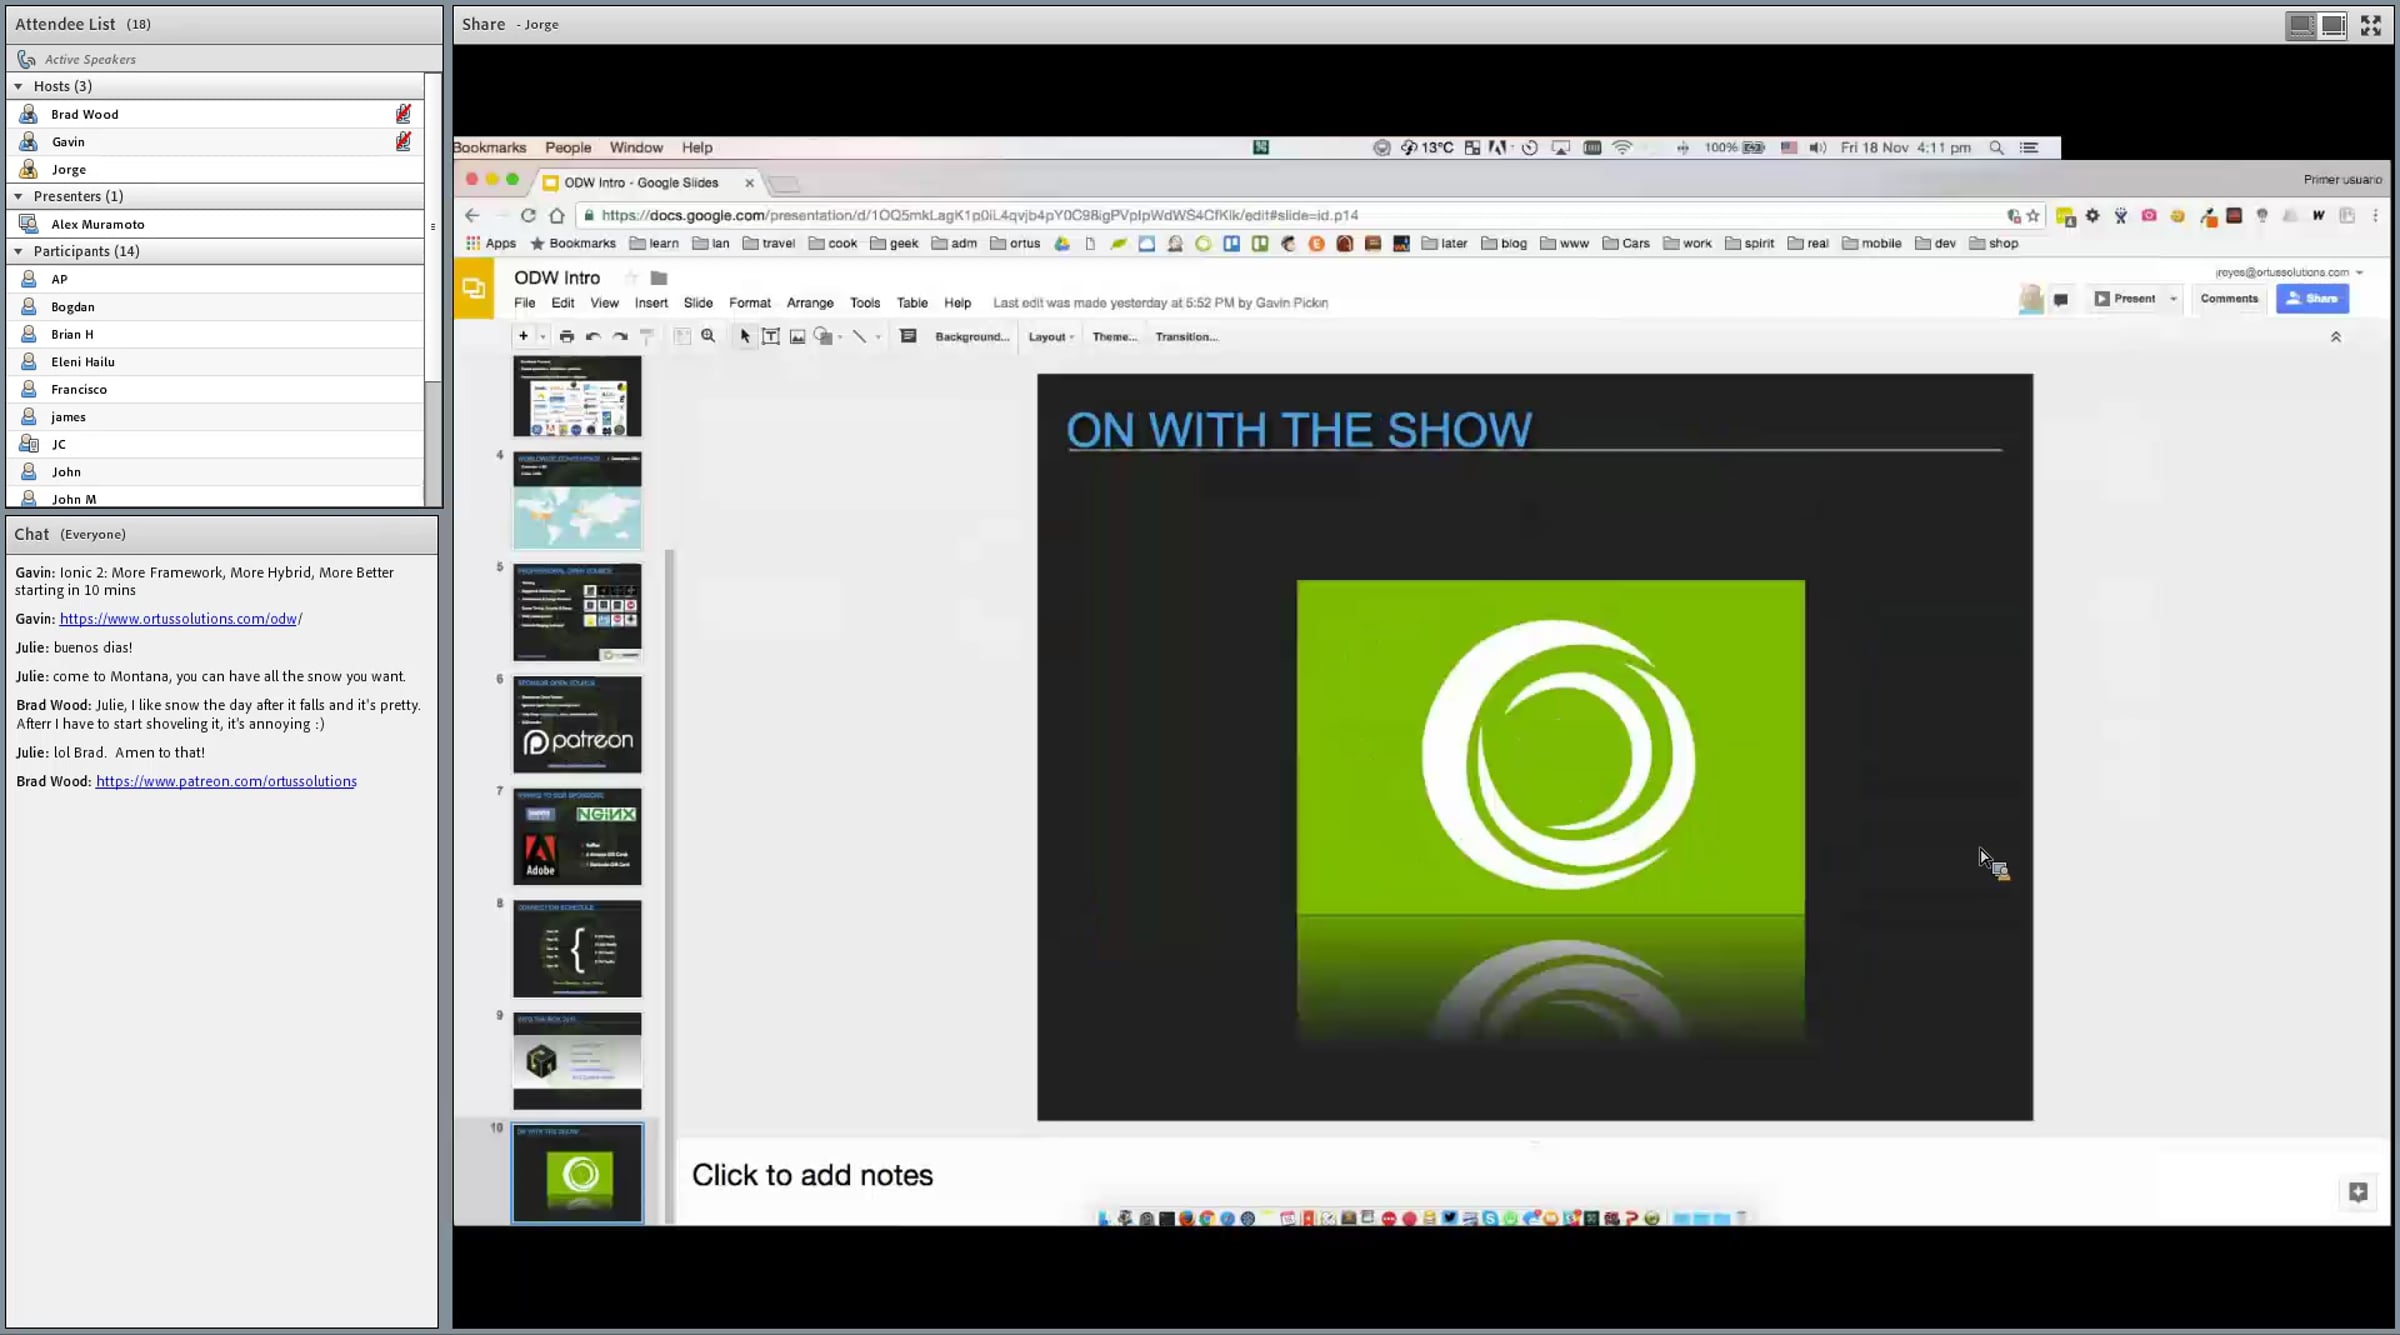This screenshot has height=1335, width=2400.
Task: Undo the last edit
Action: pyautogui.click(x=593, y=336)
